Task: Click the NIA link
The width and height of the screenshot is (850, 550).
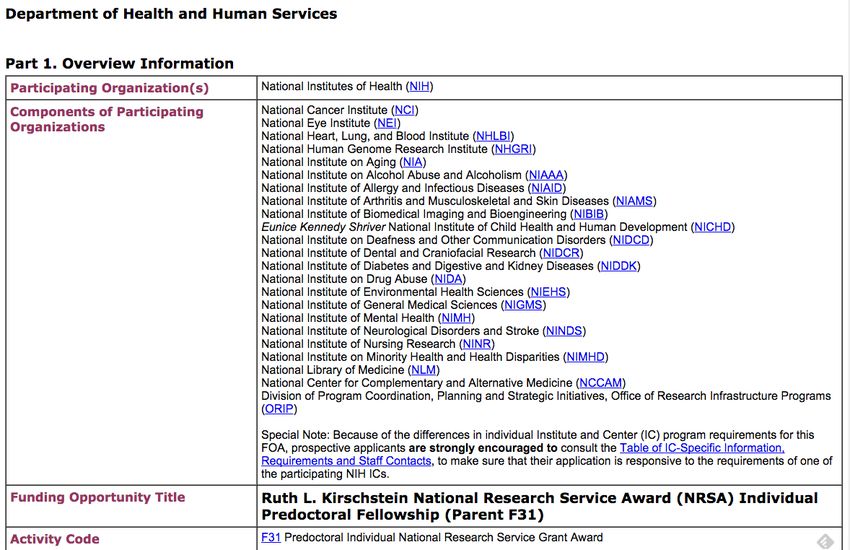Action: 413,162
